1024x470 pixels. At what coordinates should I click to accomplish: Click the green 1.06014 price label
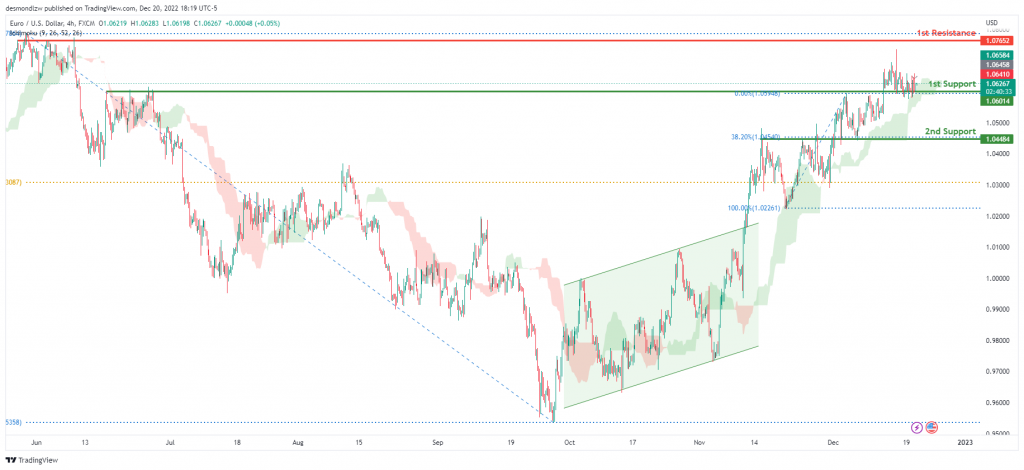coord(998,101)
